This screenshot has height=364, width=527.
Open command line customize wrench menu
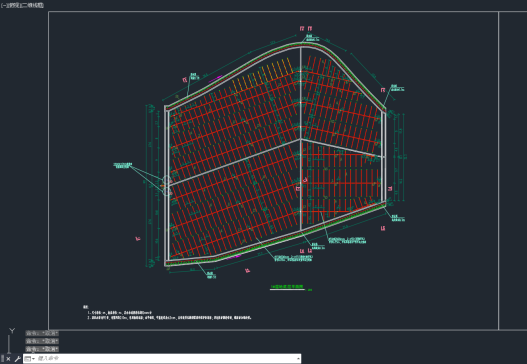pyautogui.click(x=17, y=359)
